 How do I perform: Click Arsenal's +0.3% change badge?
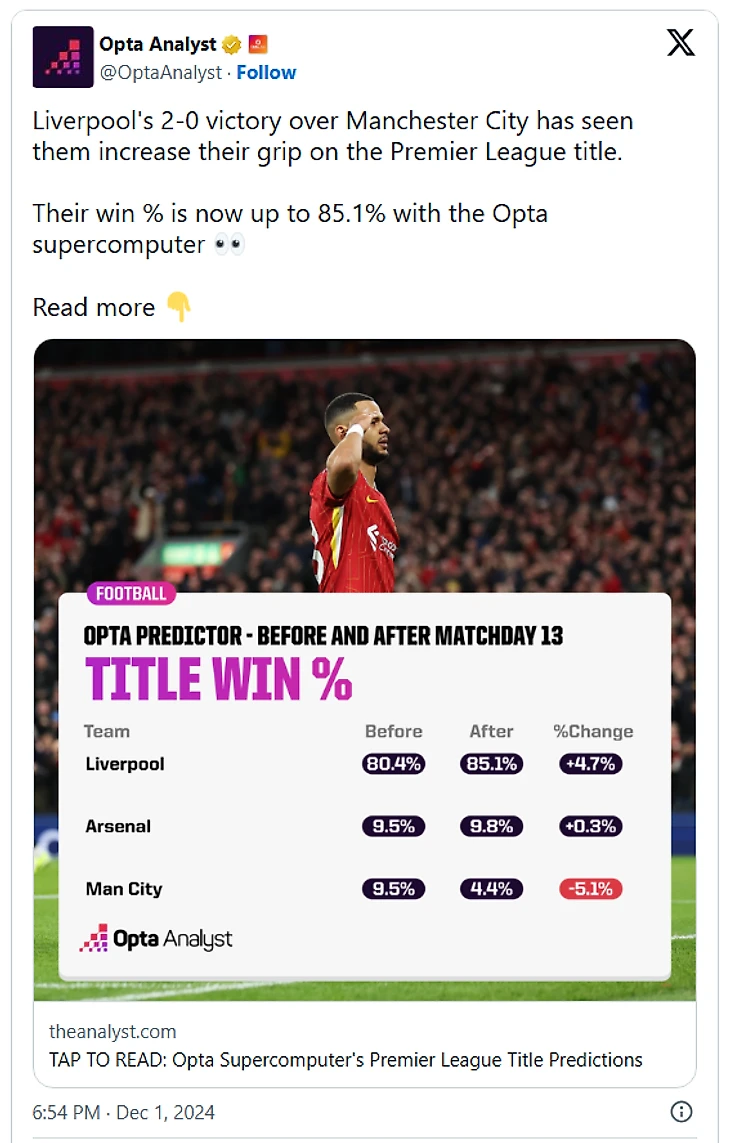pyautogui.click(x=591, y=826)
